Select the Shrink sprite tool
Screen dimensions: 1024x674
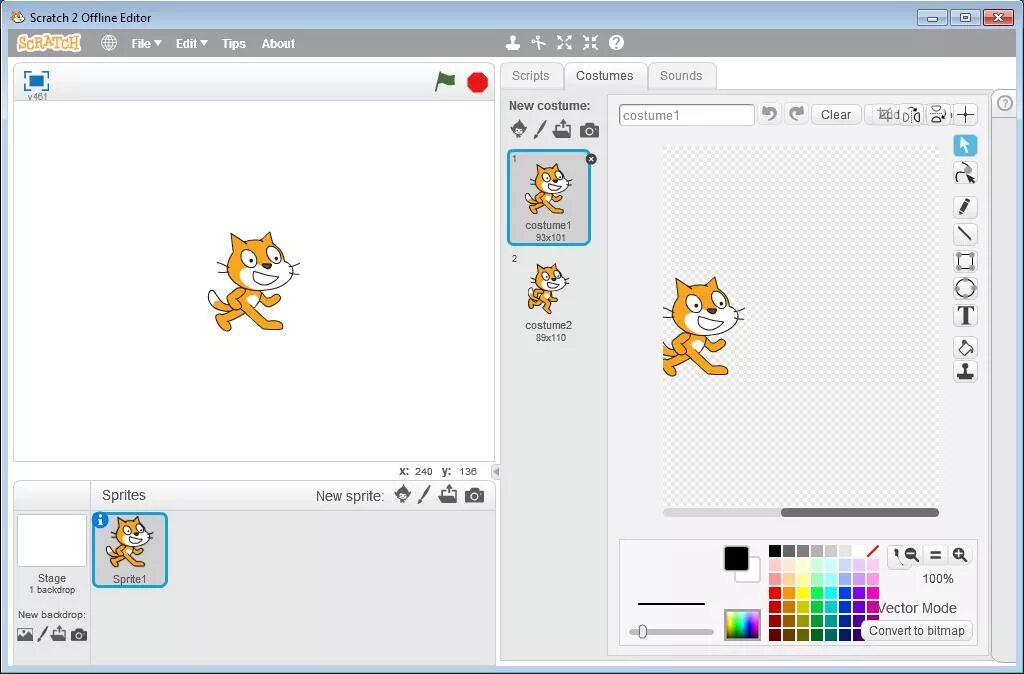pos(590,43)
